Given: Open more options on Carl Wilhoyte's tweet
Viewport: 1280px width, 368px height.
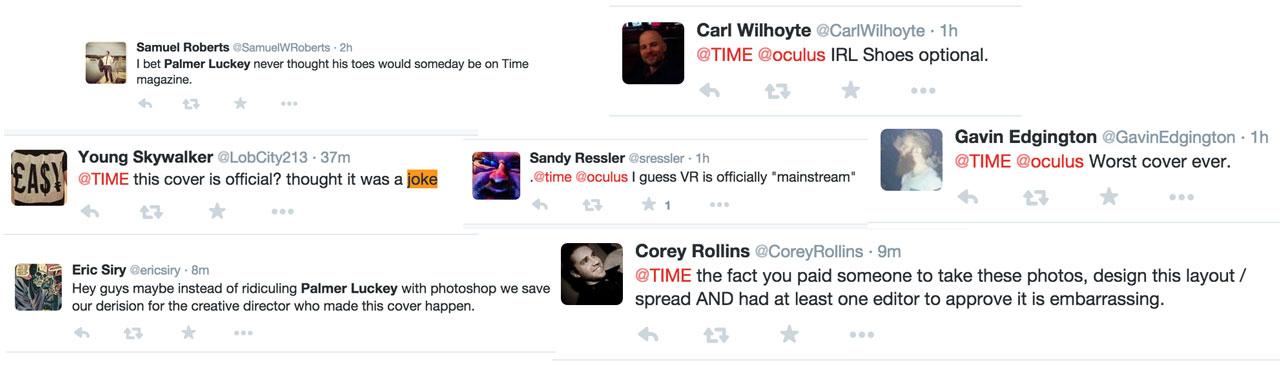Looking at the screenshot, I should [x=923, y=91].
